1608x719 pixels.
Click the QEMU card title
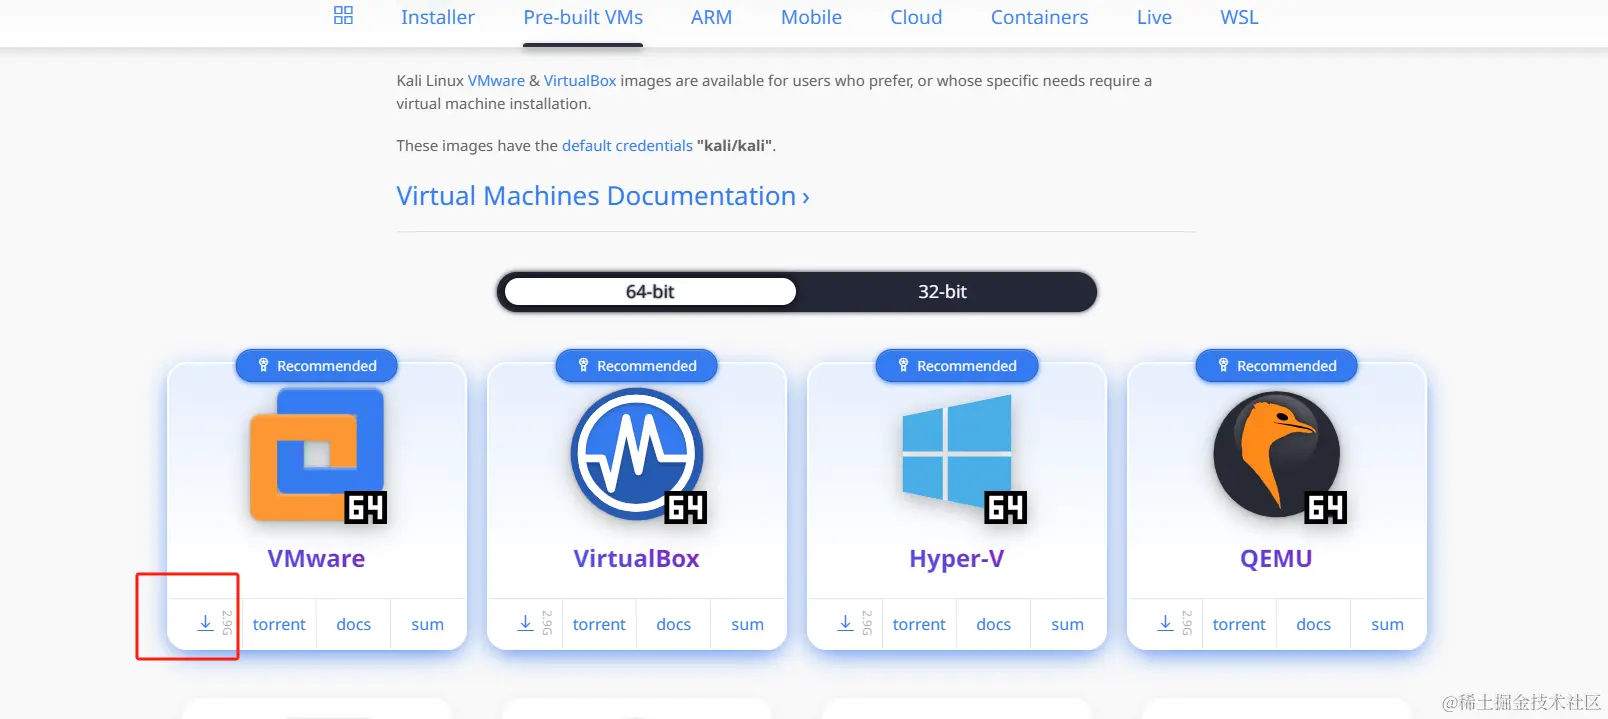(1276, 559)
